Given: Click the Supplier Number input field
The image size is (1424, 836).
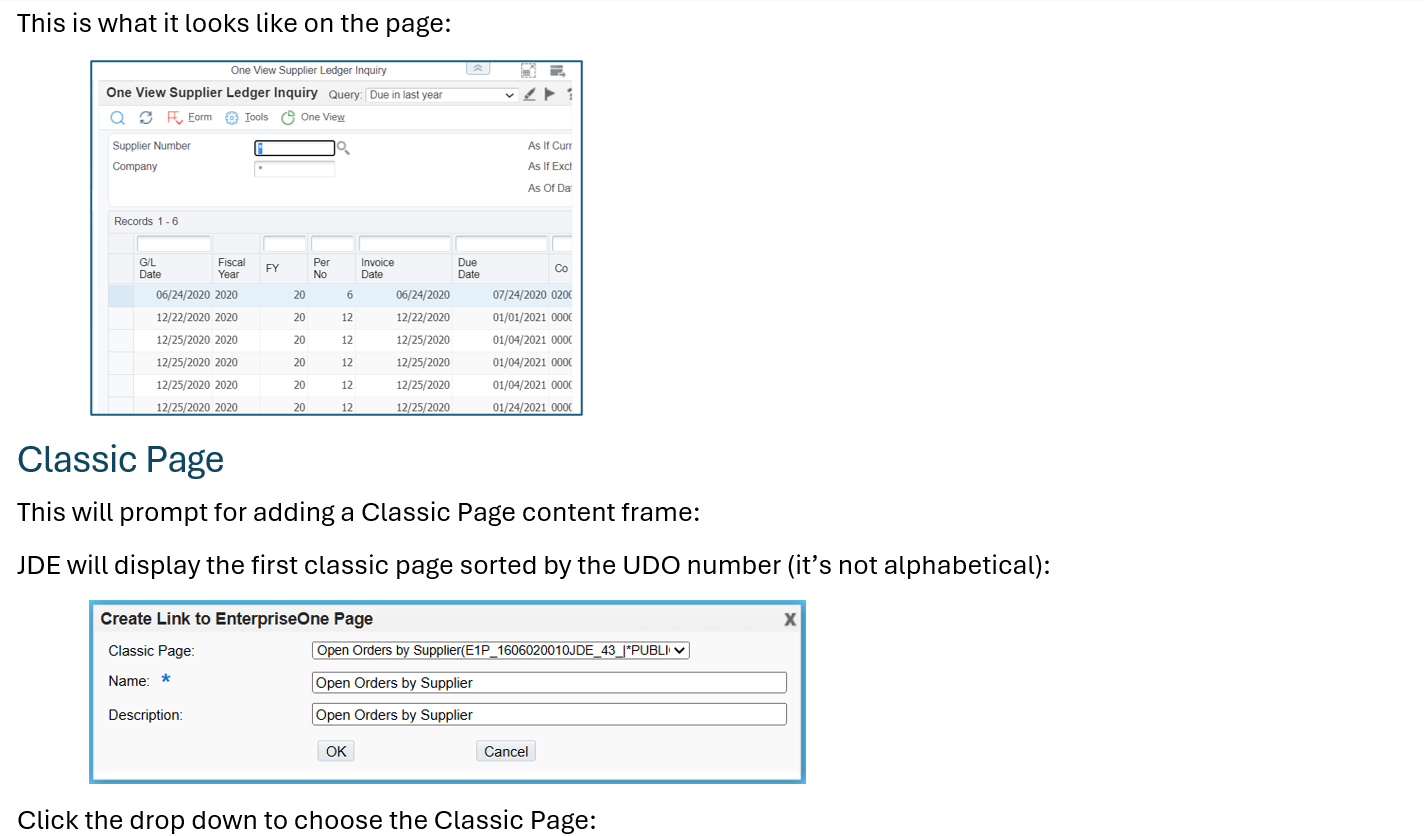Looking at the screenshot, I should pos(295,148).
